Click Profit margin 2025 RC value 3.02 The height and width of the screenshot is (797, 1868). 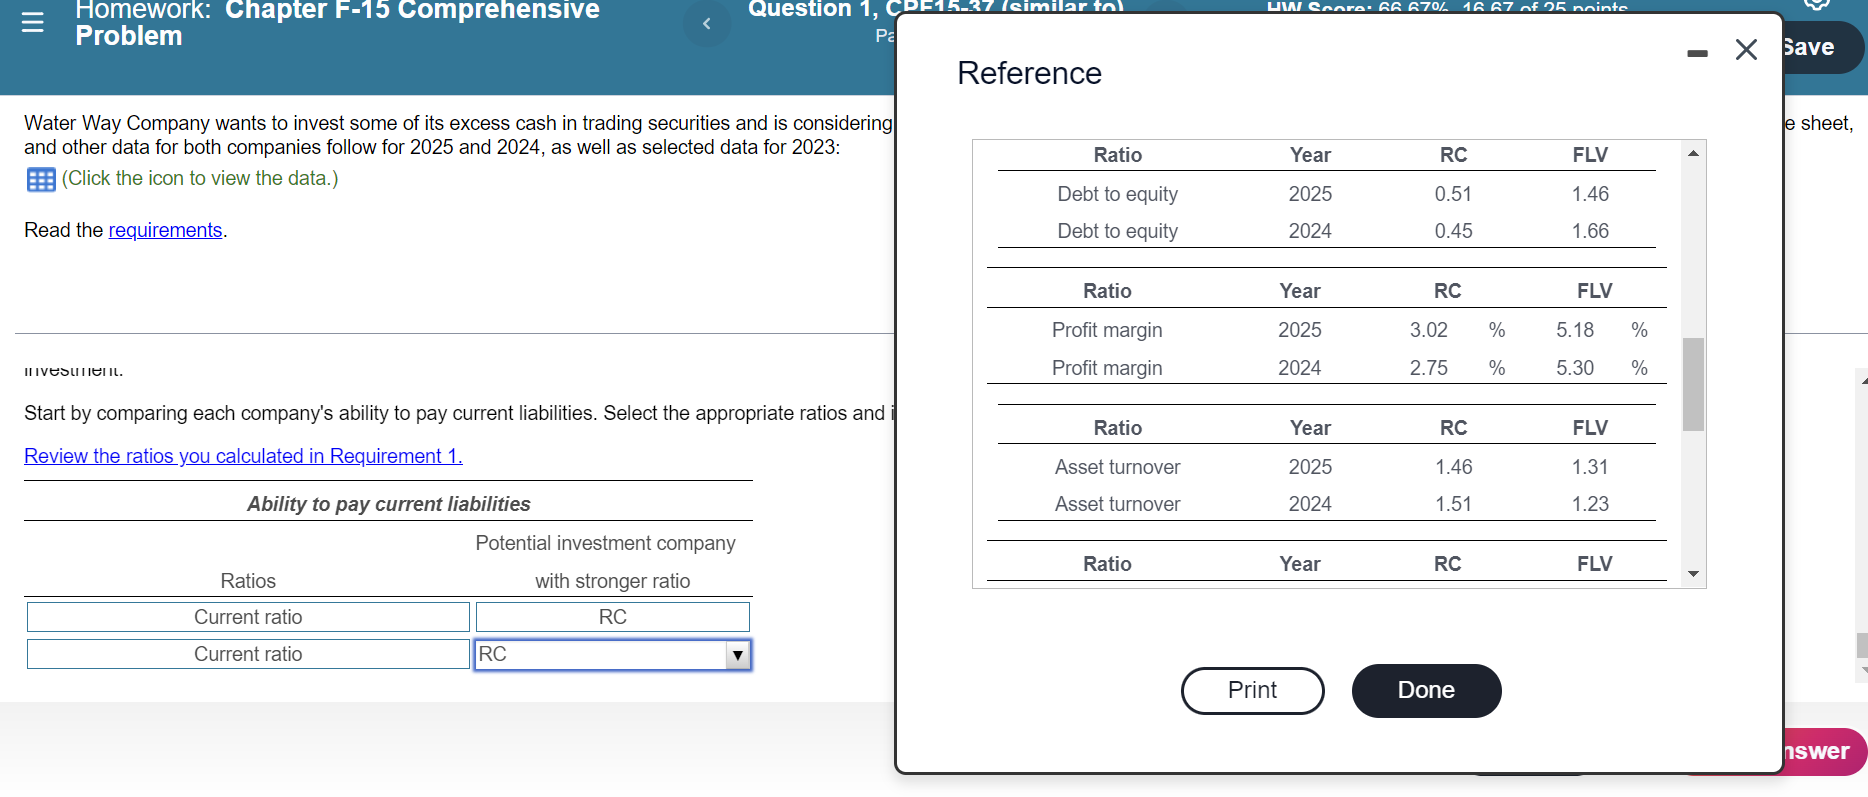coord(1428,330)
